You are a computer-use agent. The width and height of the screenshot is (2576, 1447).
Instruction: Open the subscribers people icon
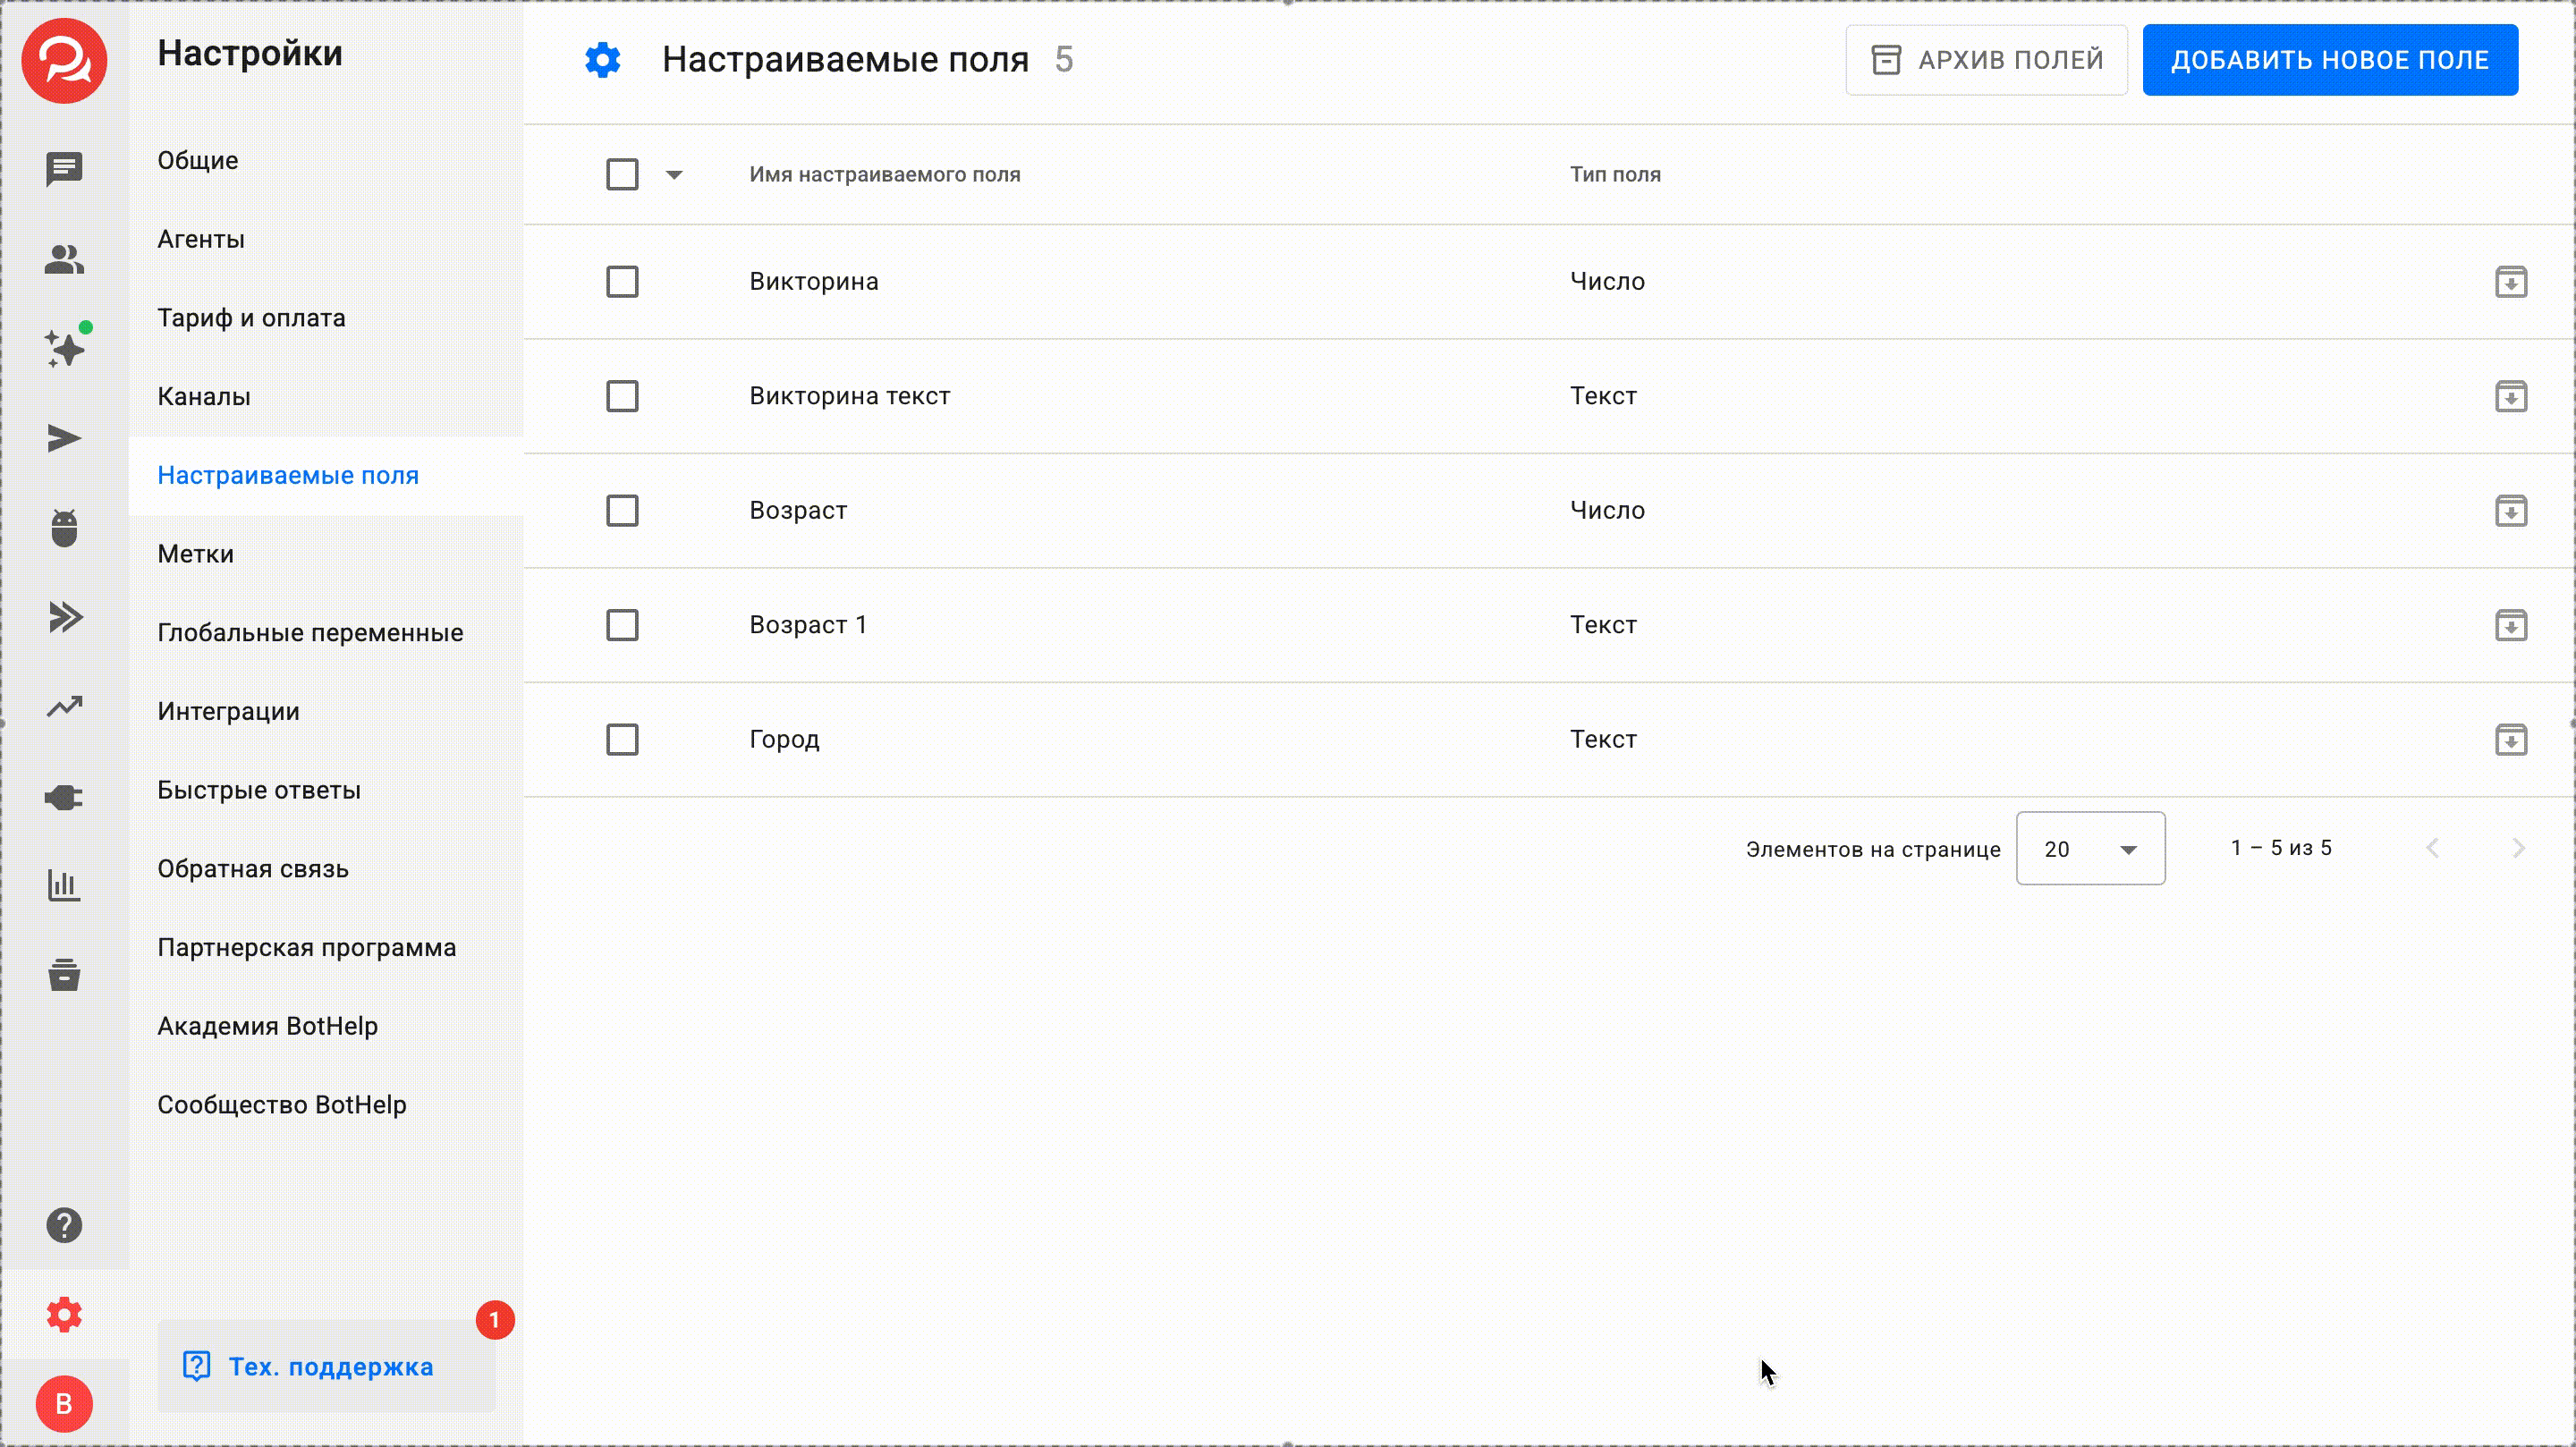coord(64,259)
